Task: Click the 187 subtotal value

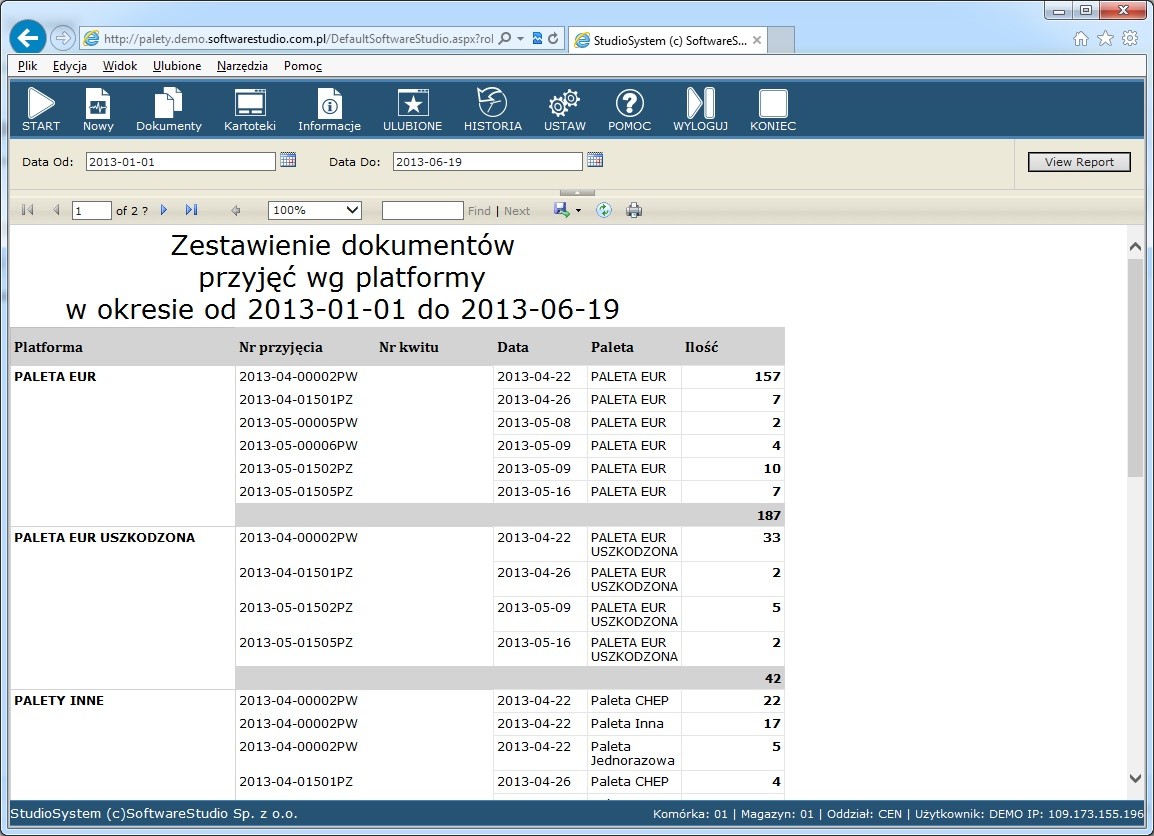Action: point(768,515)
